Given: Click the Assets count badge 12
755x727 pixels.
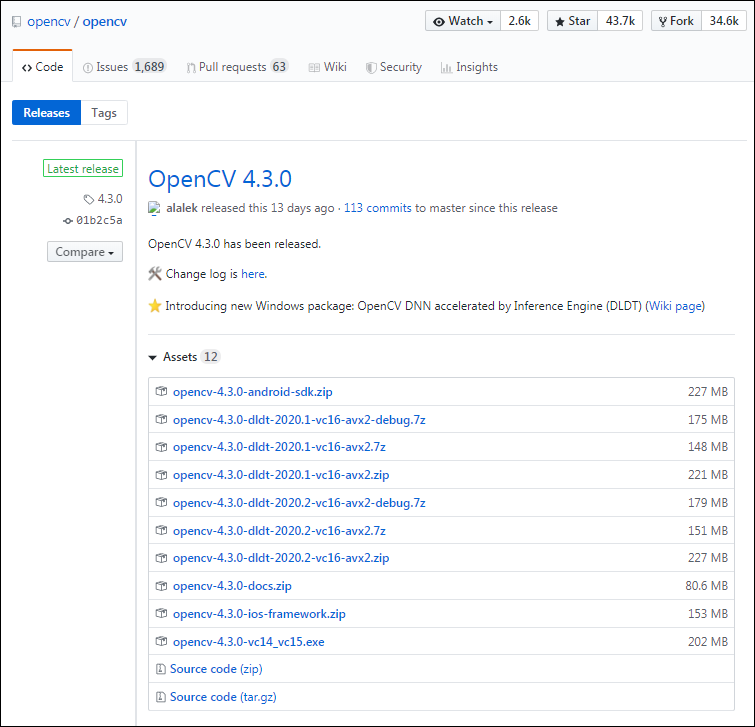Looking at the screenshot, I should click(x=210, y=357).
